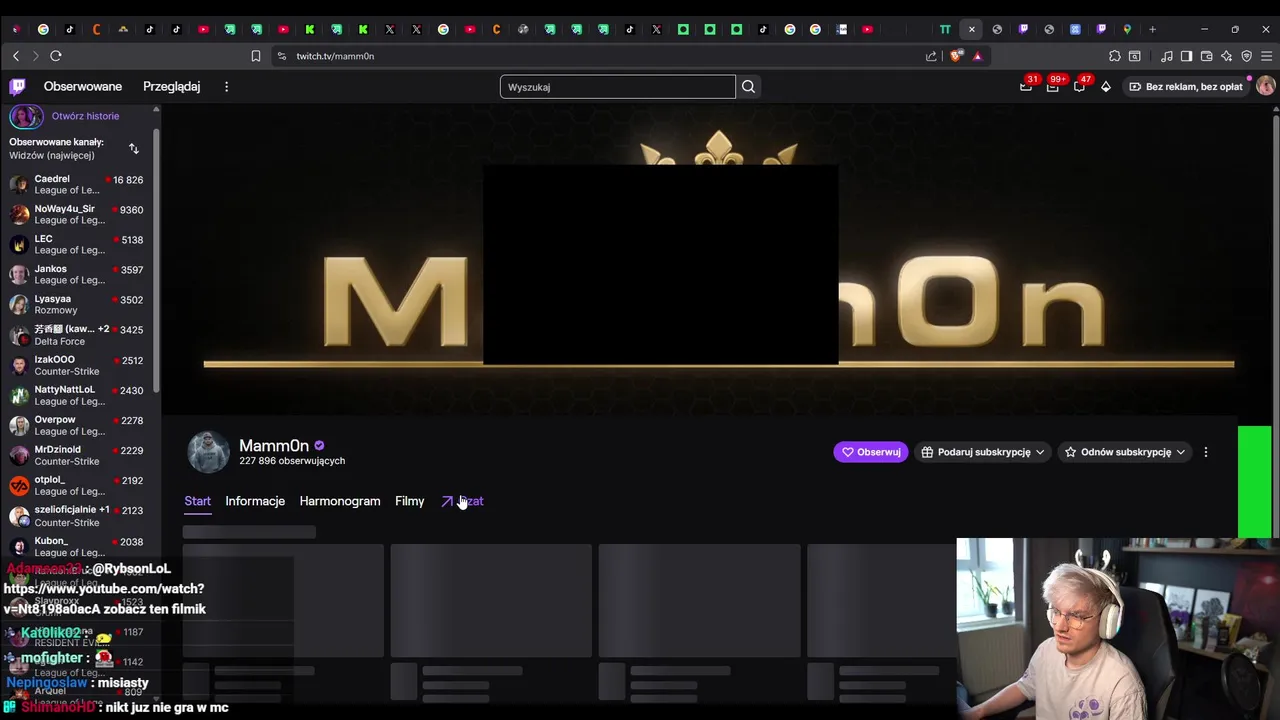Open IzakOOO channel in sidebar

click(77, 365)
